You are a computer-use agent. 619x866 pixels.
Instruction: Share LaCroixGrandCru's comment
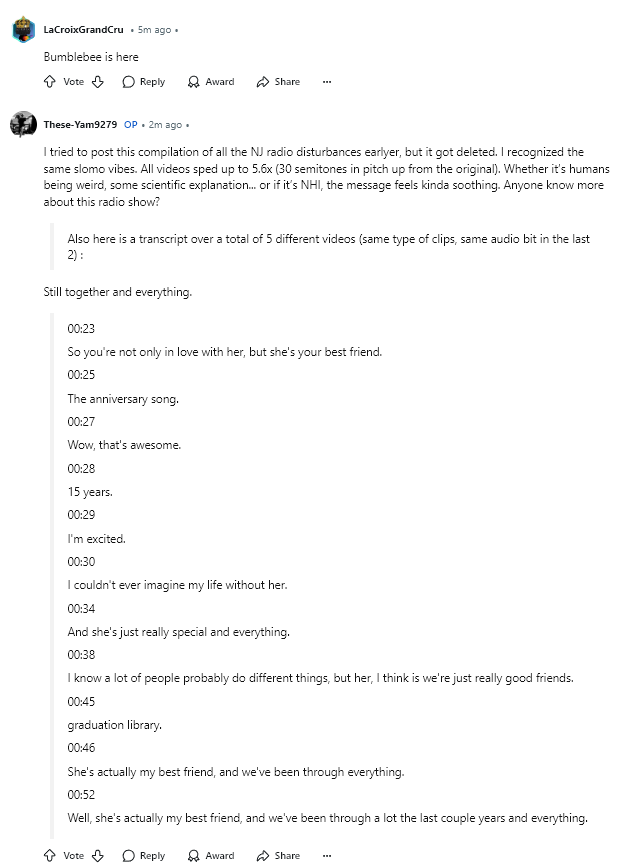pos(278,82)
